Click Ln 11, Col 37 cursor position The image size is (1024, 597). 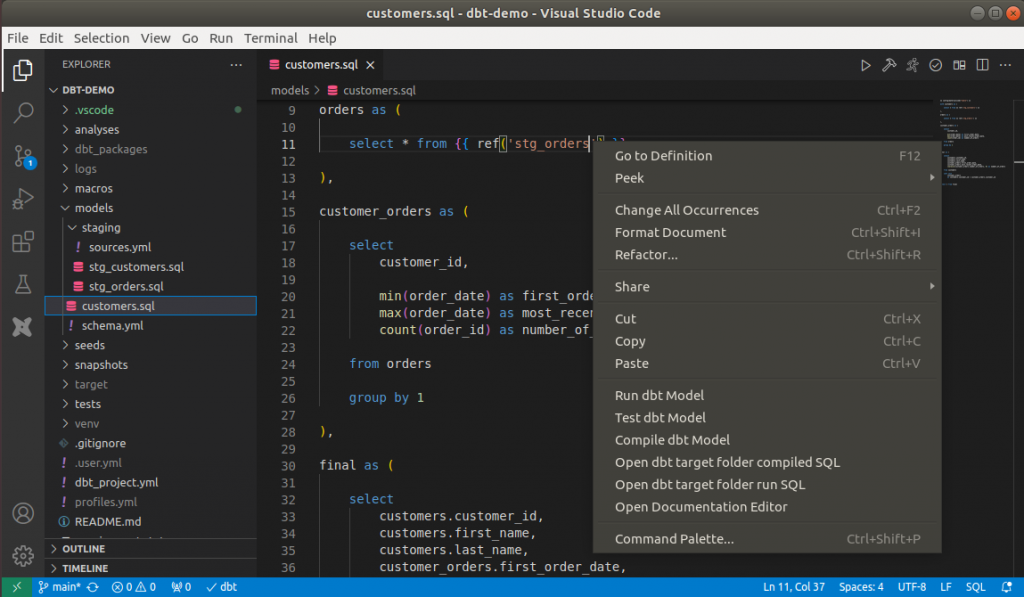[793, 587]
